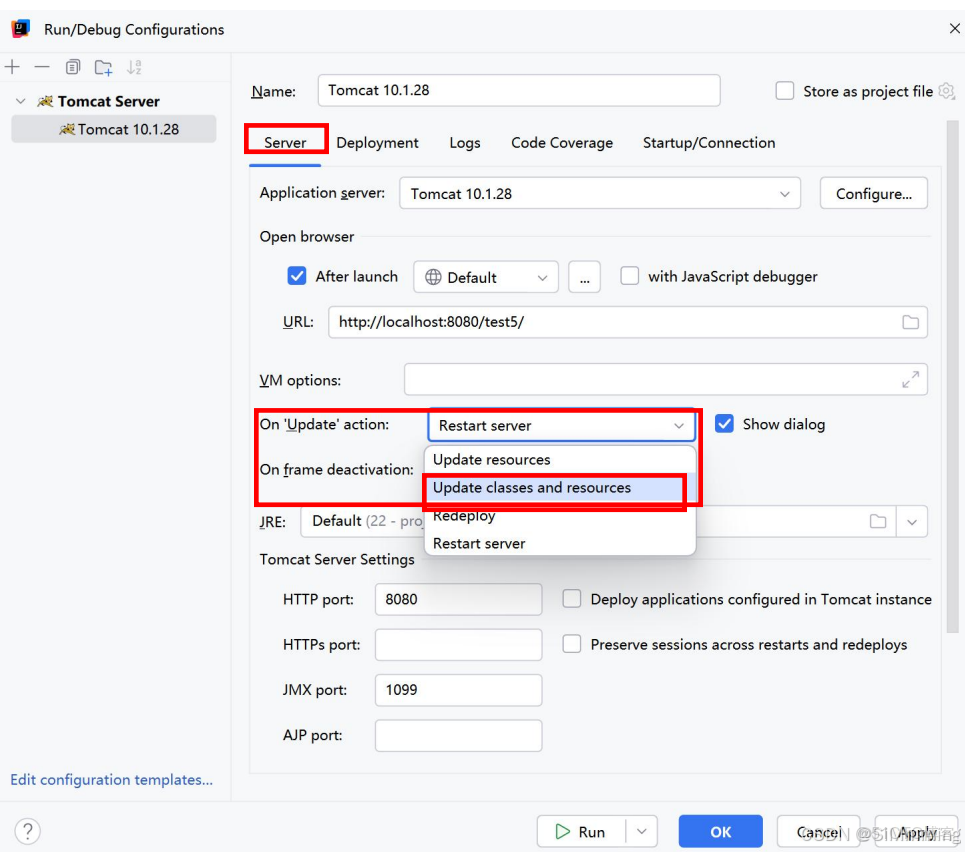Open the help question mark icon
The height and width of the screenshot is (852, 965).
pyautogui.click(x=28, y=831)
